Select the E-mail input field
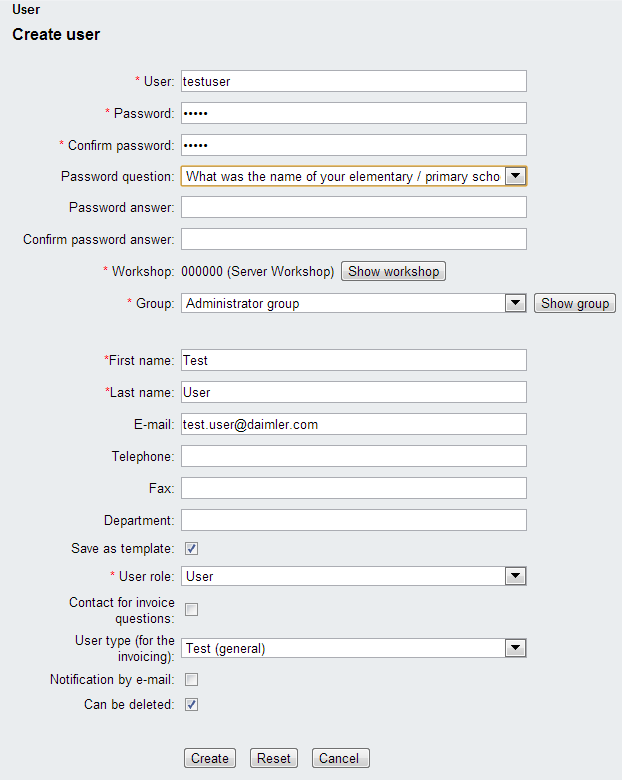 353,424
